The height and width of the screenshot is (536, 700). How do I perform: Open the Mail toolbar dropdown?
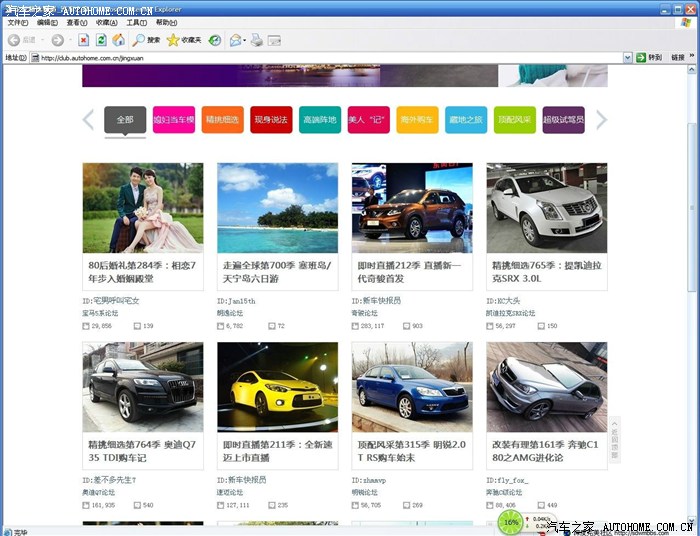(x=237, y=40)
